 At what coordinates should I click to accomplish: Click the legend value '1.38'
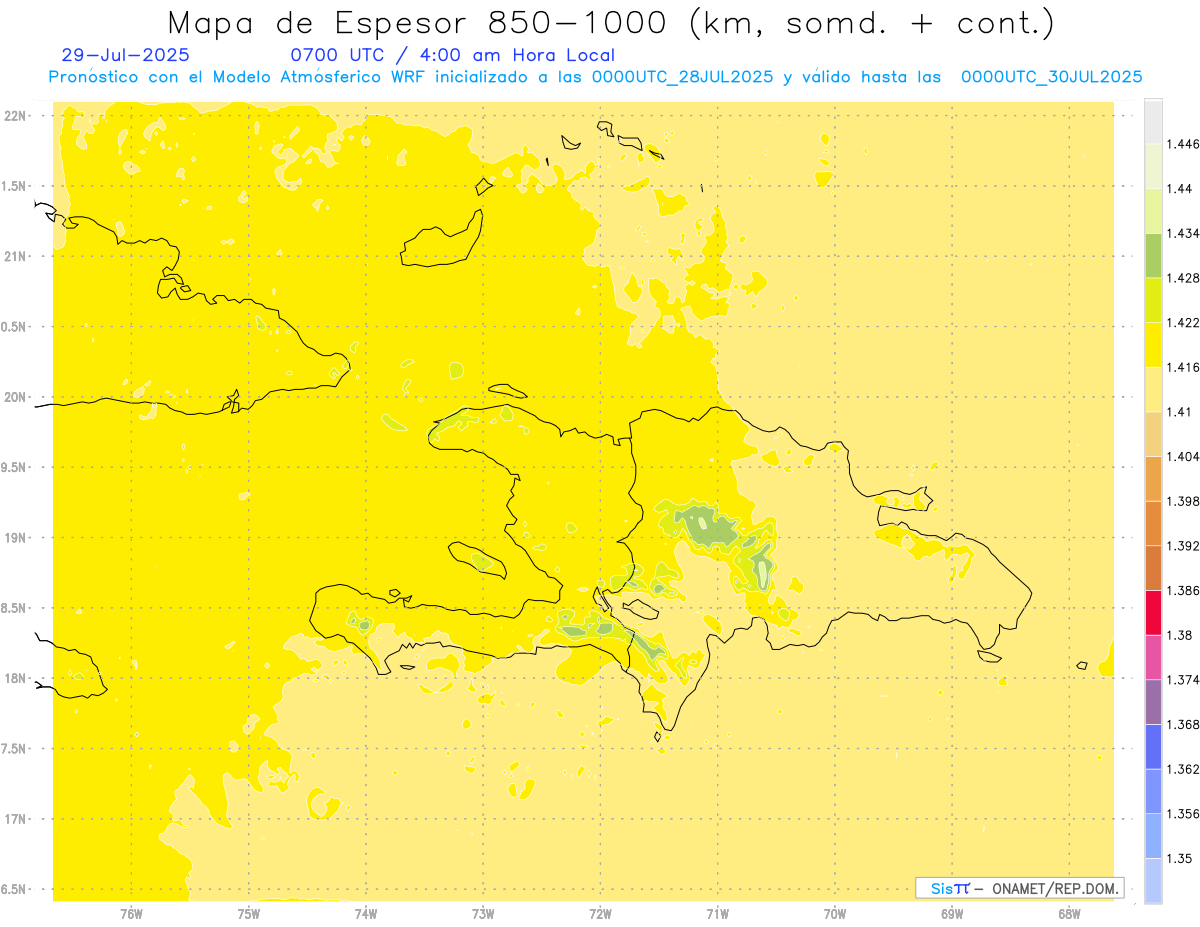1179,635
